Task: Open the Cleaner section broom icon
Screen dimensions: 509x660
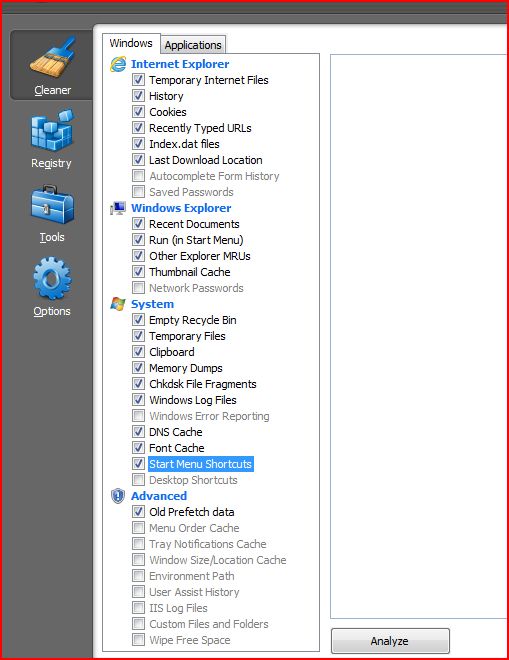Action: tap(53, 58)
